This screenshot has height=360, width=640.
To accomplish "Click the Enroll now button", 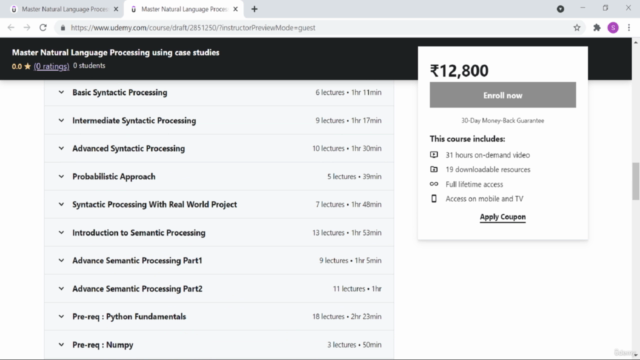I will click(502, 95).
